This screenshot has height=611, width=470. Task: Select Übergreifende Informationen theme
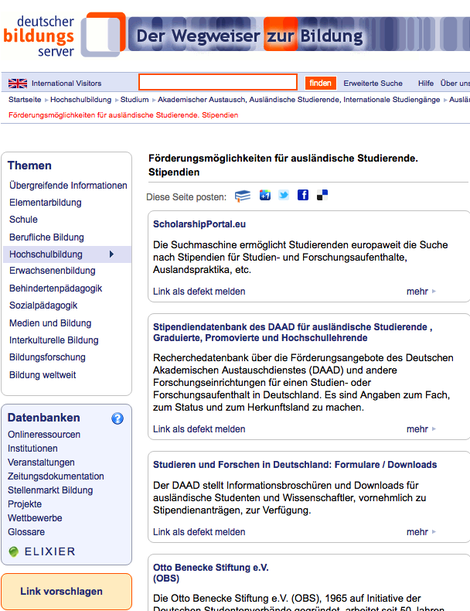[68, 185]
